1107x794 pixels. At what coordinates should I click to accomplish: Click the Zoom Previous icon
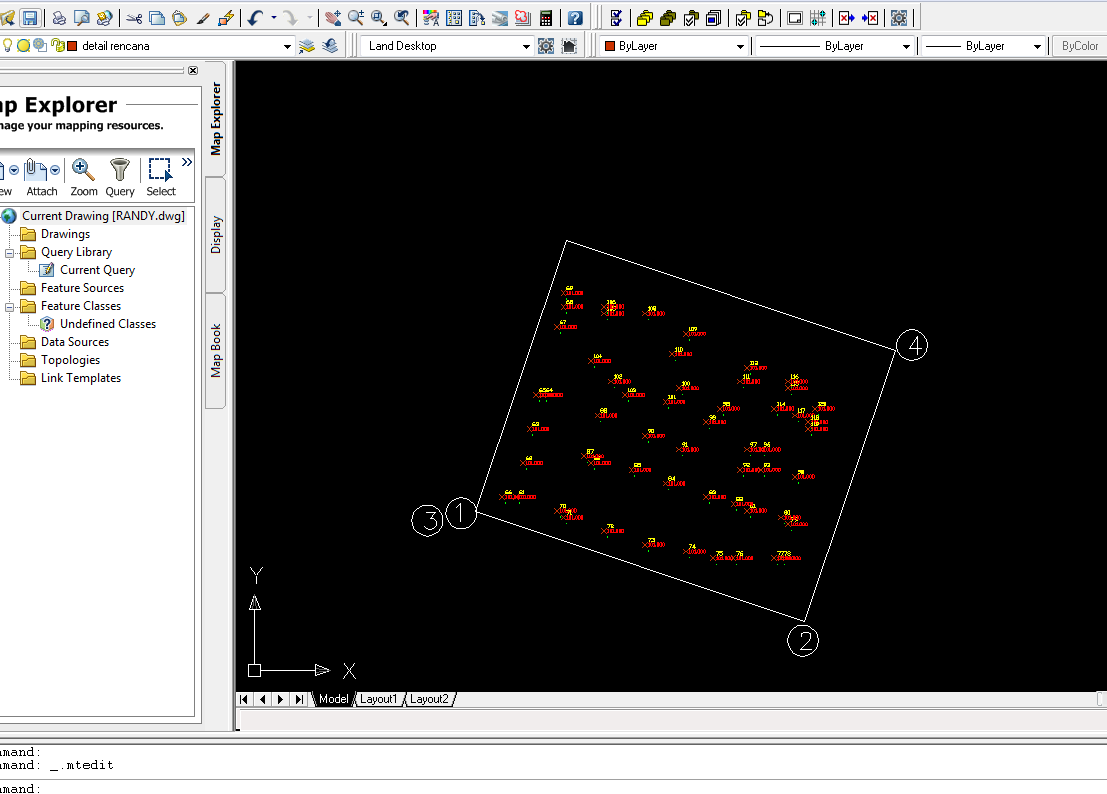(x=401, y=18)
